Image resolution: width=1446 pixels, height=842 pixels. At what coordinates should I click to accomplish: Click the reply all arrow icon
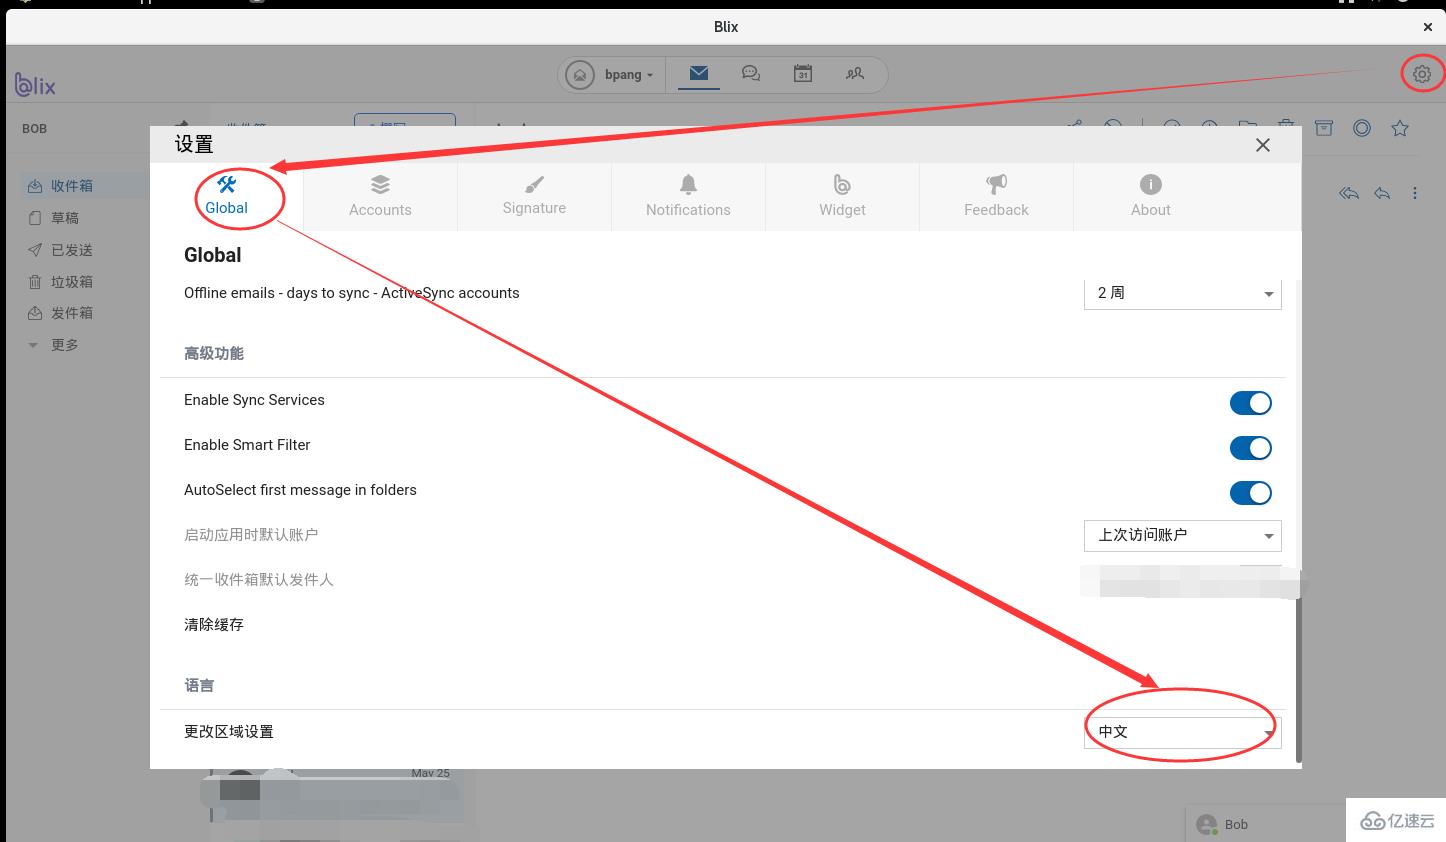click(x=1349, y=193)
